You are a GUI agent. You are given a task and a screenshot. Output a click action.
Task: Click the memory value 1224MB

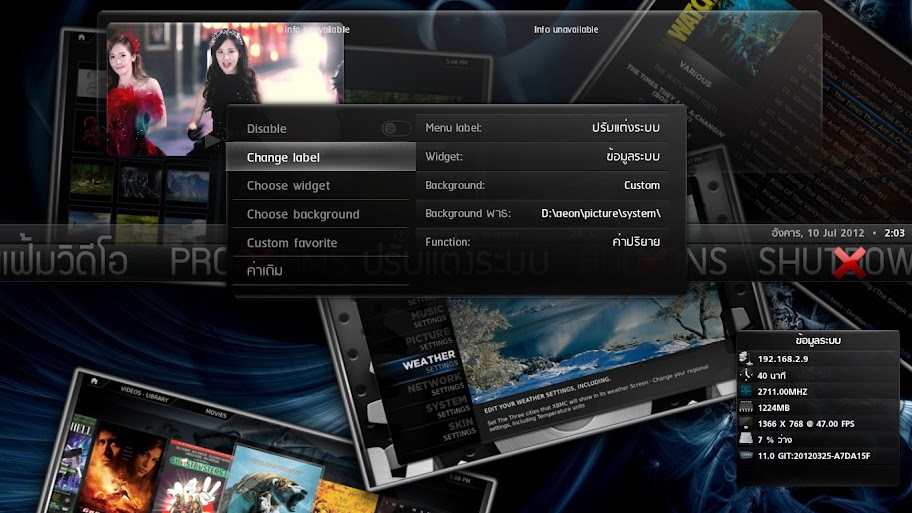pos(774,408)
